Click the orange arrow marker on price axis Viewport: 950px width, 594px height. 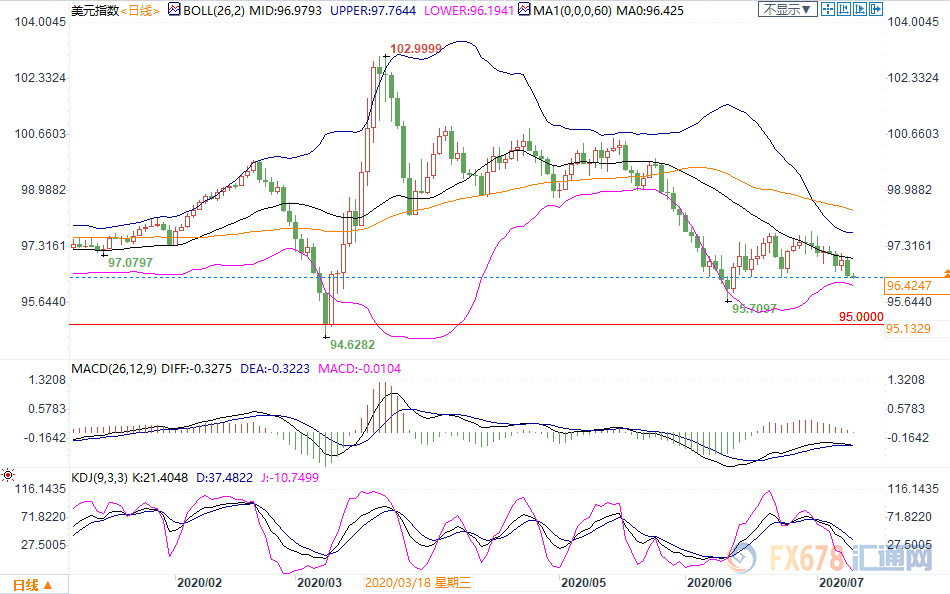pos(942,274)
